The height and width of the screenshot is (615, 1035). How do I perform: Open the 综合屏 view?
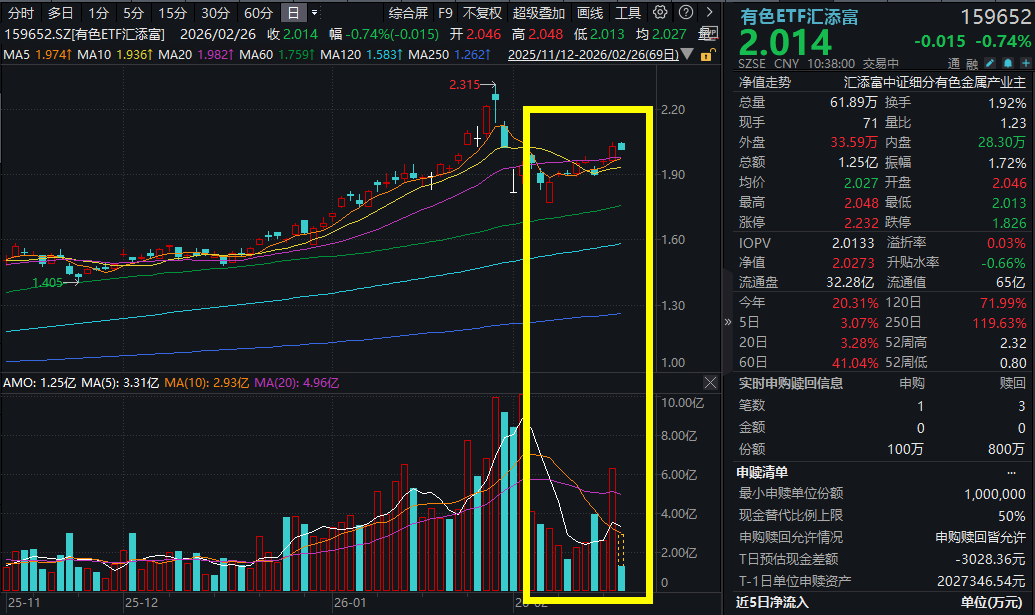point(408,13)
